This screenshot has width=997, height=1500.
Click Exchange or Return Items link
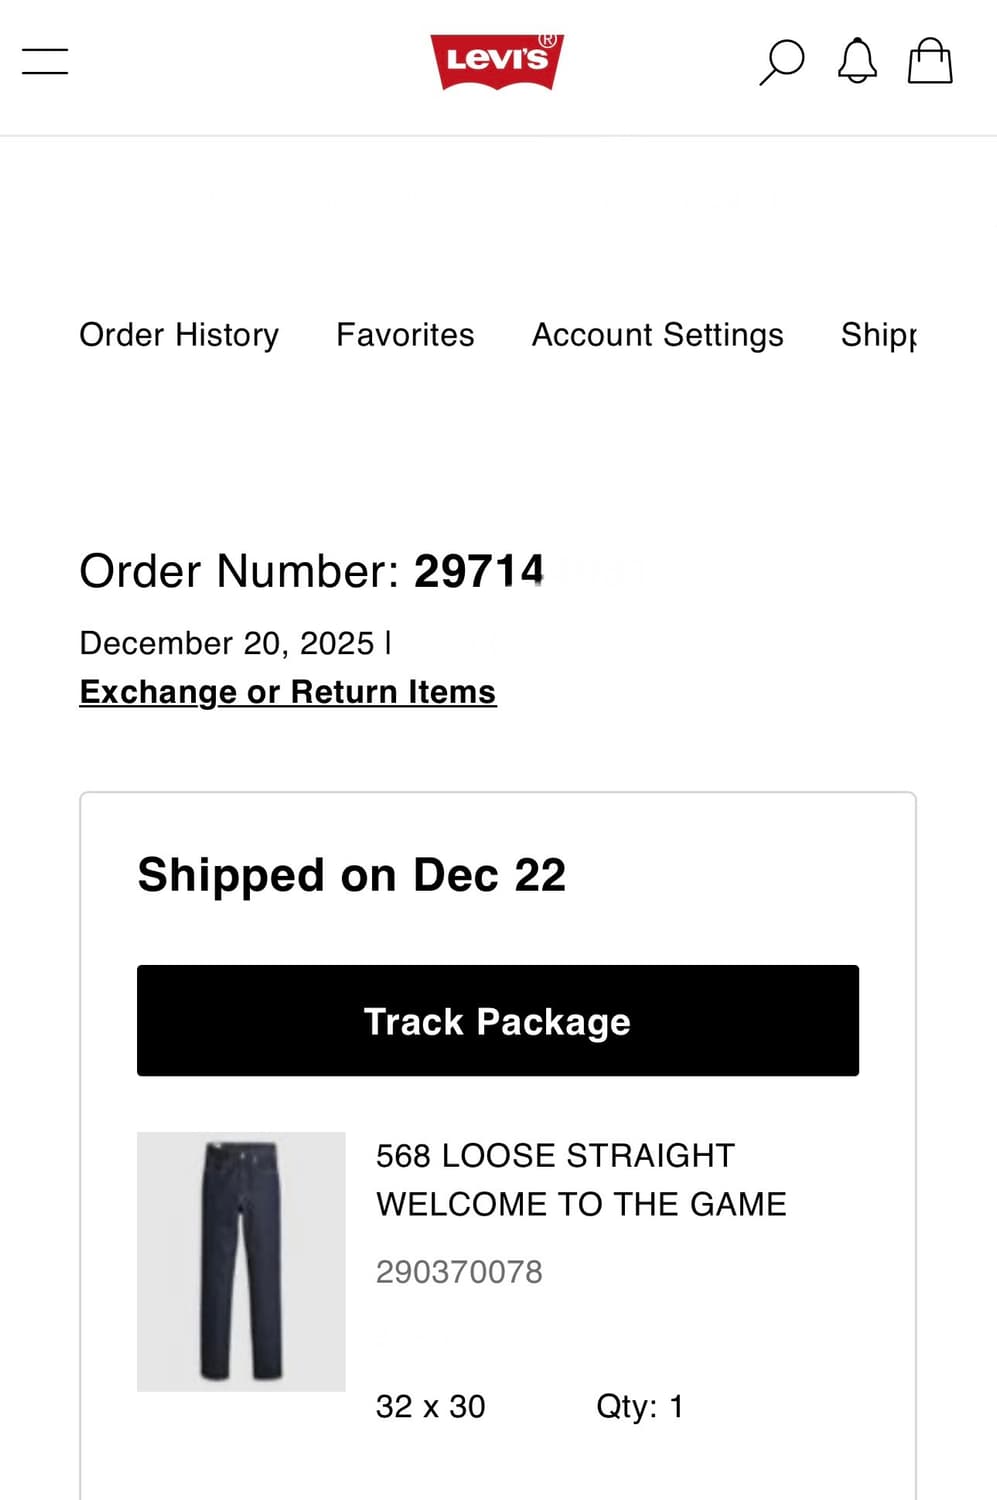(x=288, y=692)
